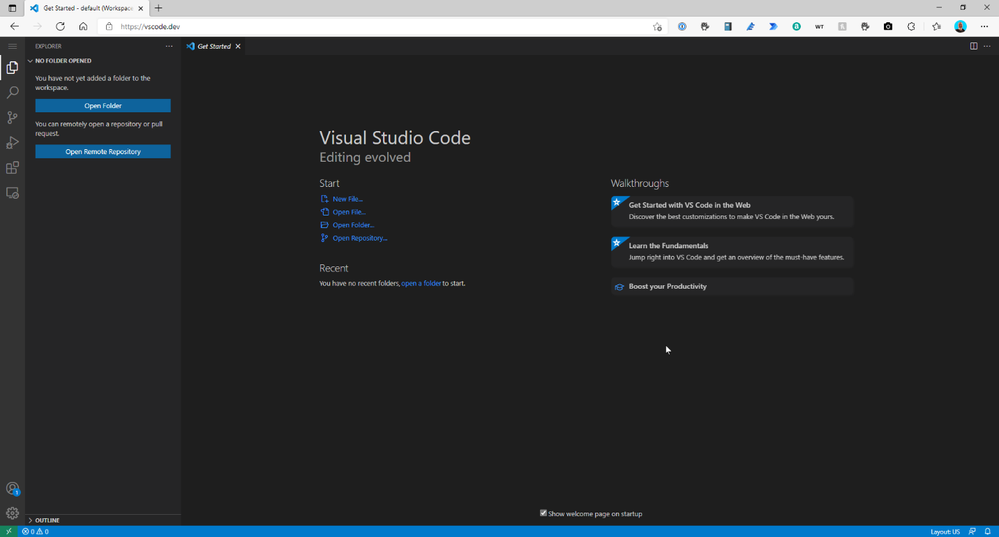Image resolution: width=999 pixels, height=537 pixels.
Task: Toggle Show welcome page on startup
Action: (543, 513)
